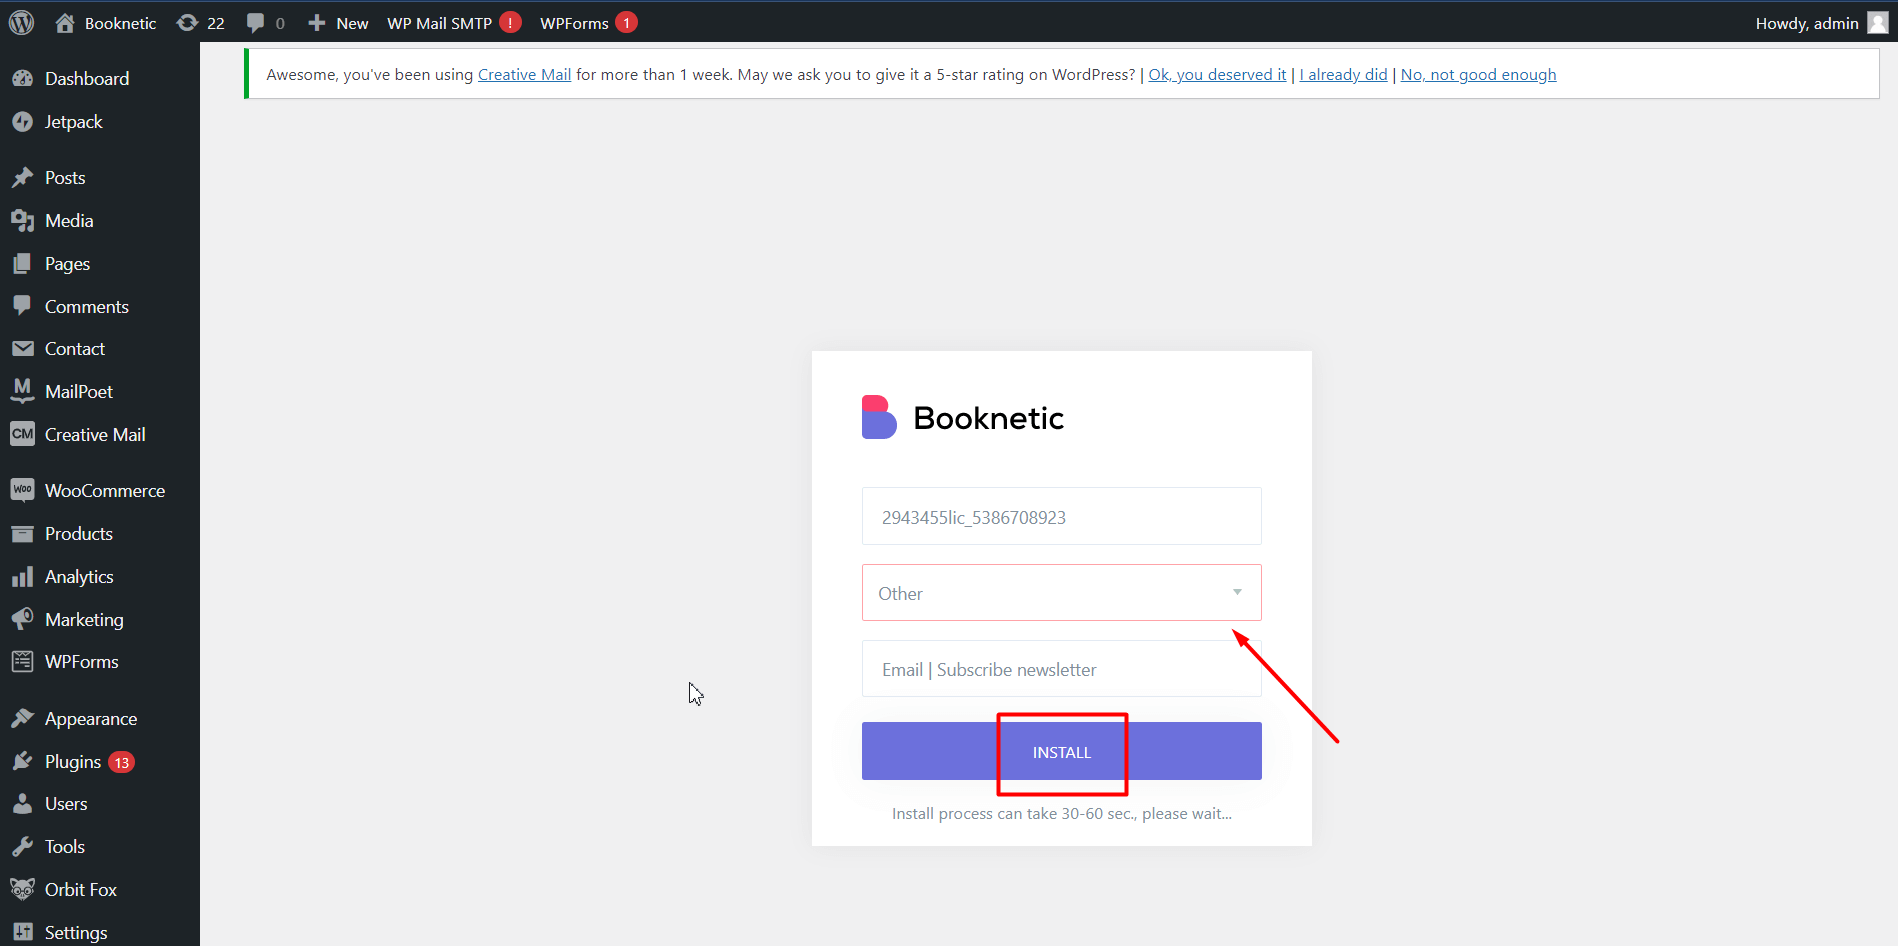Expand the 'Other' dropdown arrow

[1237, 593]
